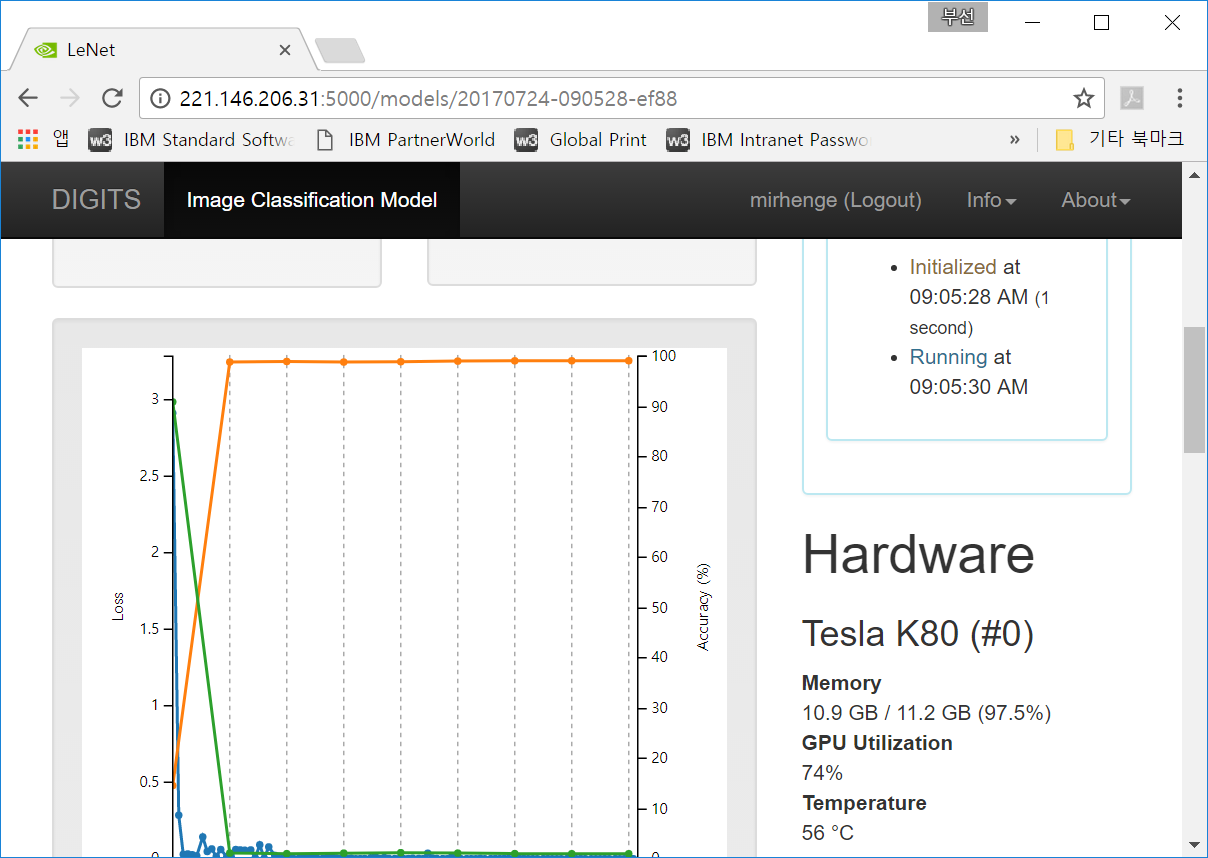The width and height of the screenshot is (1208, 858).
Task: Open Chrome's three-dot menu
Action: pyautogui.click(x=1180, y=98)
